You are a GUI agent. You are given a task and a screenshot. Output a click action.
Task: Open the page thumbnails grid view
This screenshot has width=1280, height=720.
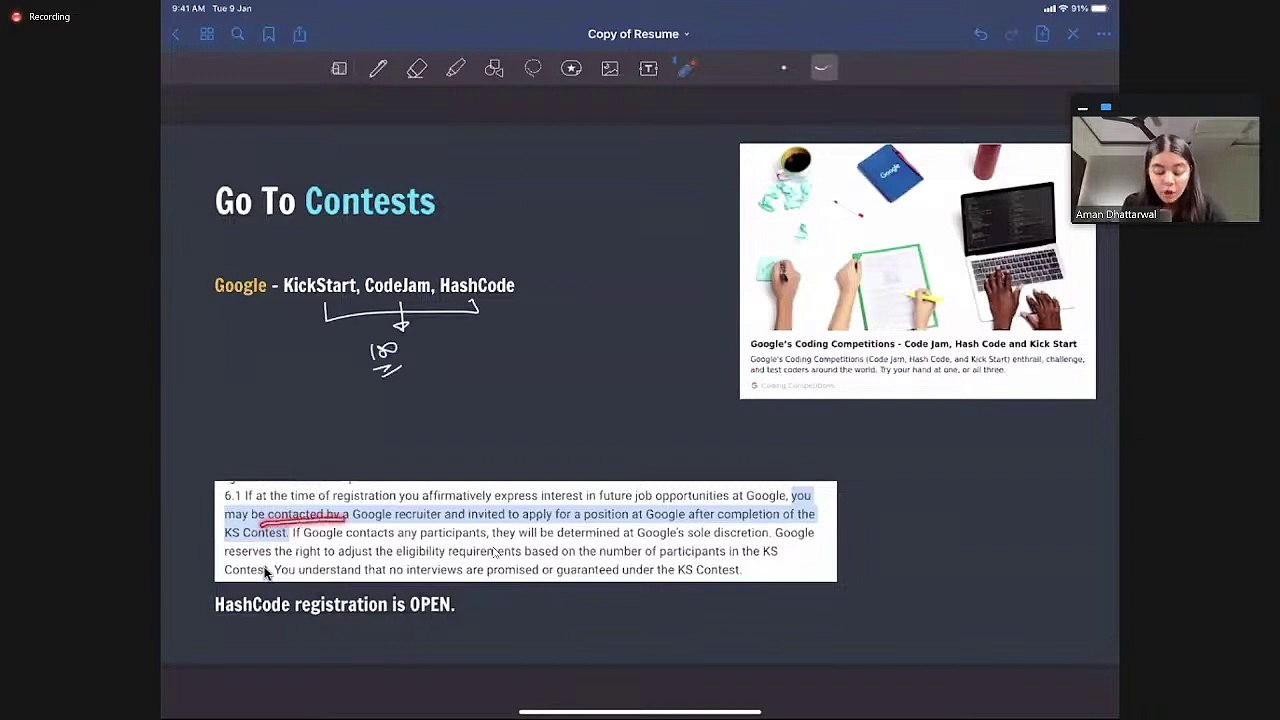click(x=207, y=34)
